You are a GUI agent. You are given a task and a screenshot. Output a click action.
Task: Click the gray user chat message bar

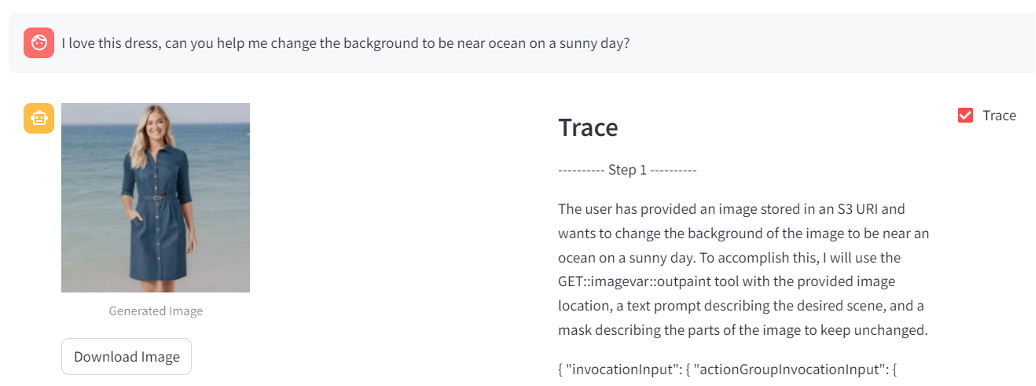pyautogui.click(x=522, y=43)
